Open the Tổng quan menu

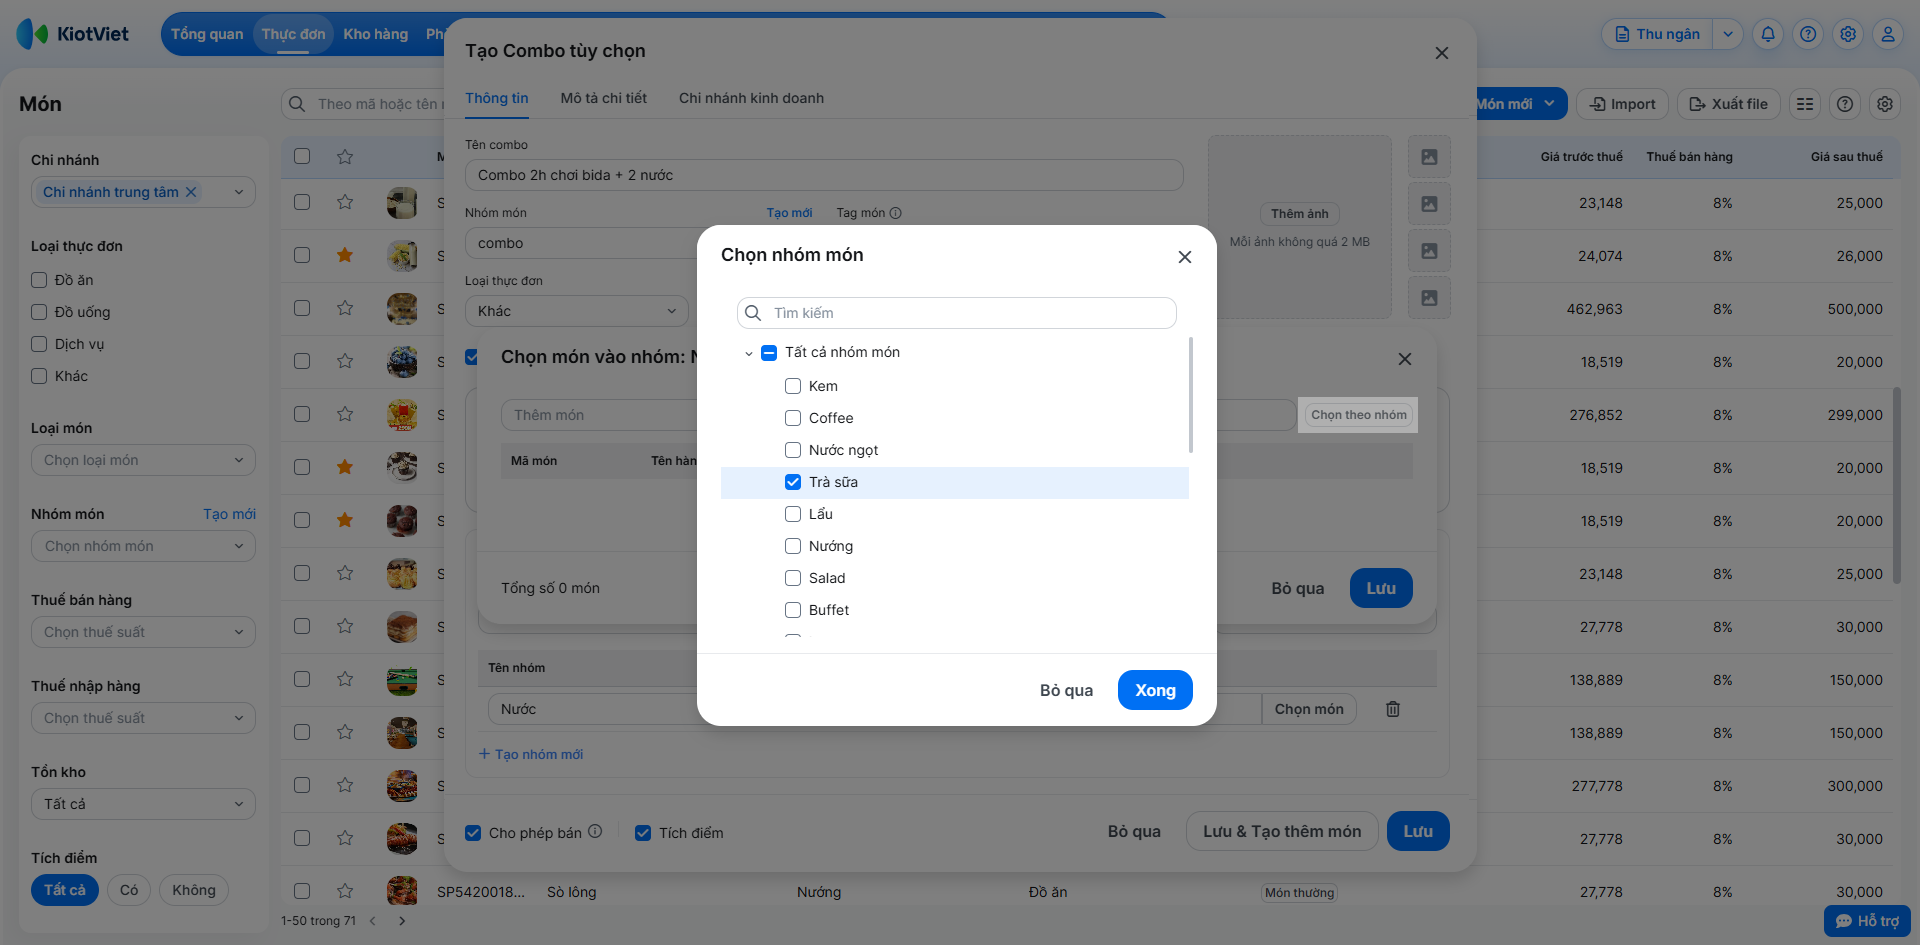point(207,34)
